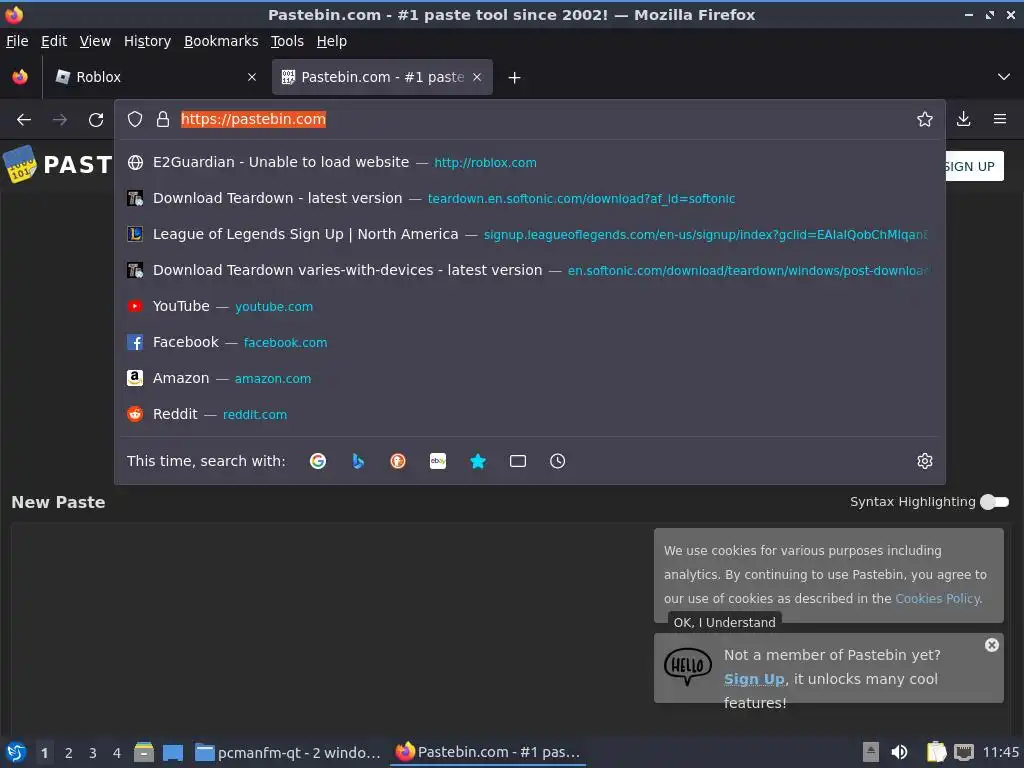Select the YouTube suggestion
Screen dimensions: 1024x768
(x=530, y=306)
